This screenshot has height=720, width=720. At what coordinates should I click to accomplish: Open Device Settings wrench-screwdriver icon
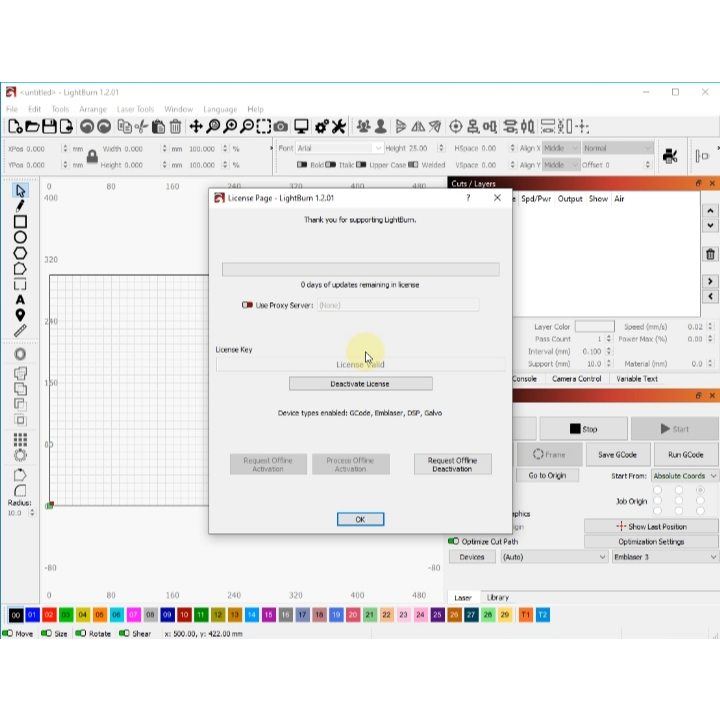pos(339,126)
